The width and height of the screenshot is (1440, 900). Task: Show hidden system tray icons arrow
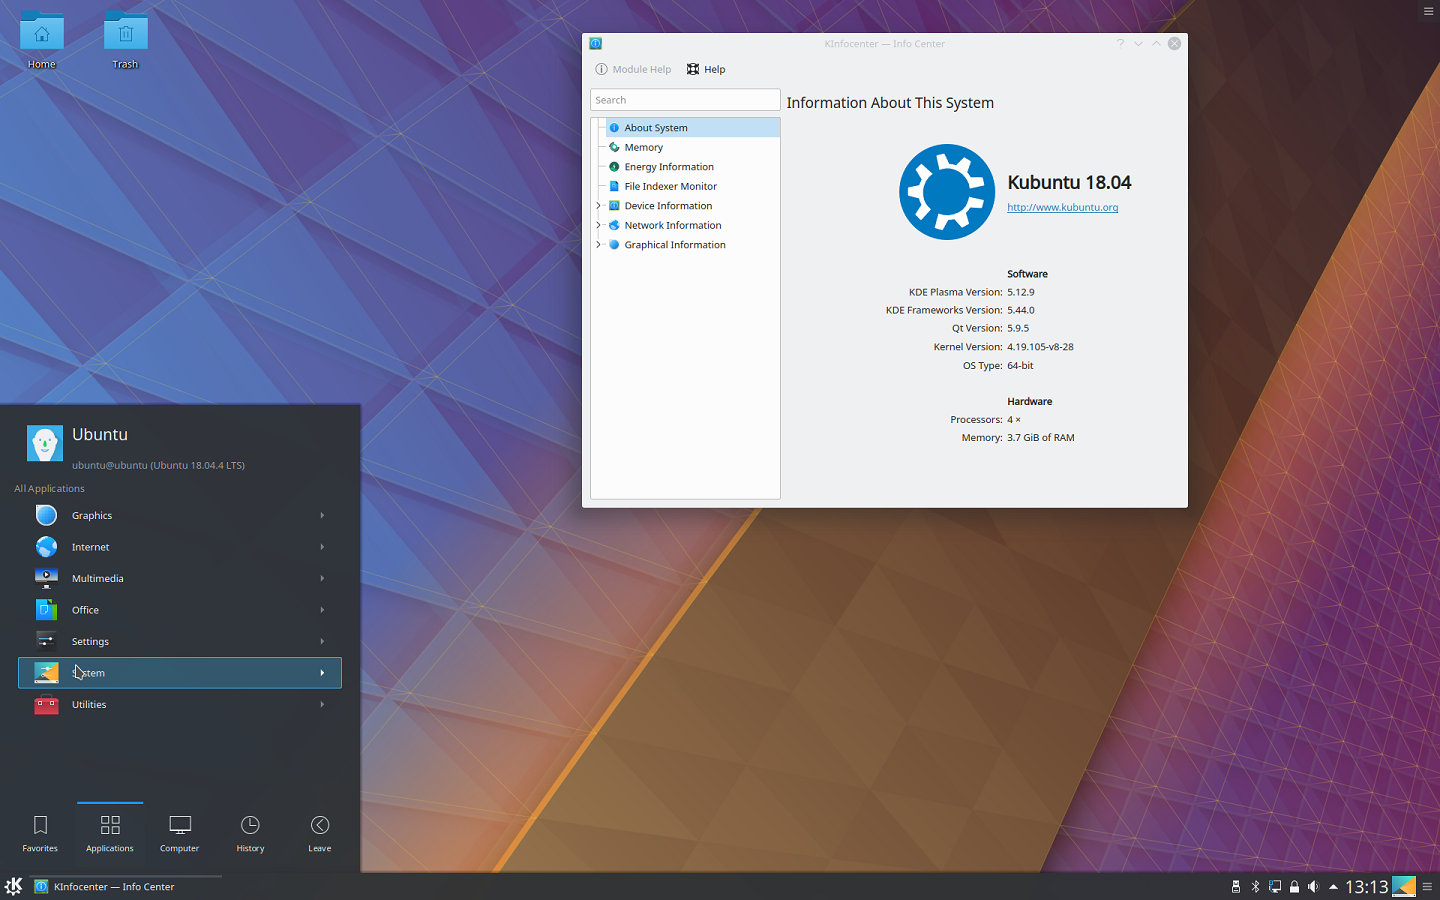point(1333,886)
